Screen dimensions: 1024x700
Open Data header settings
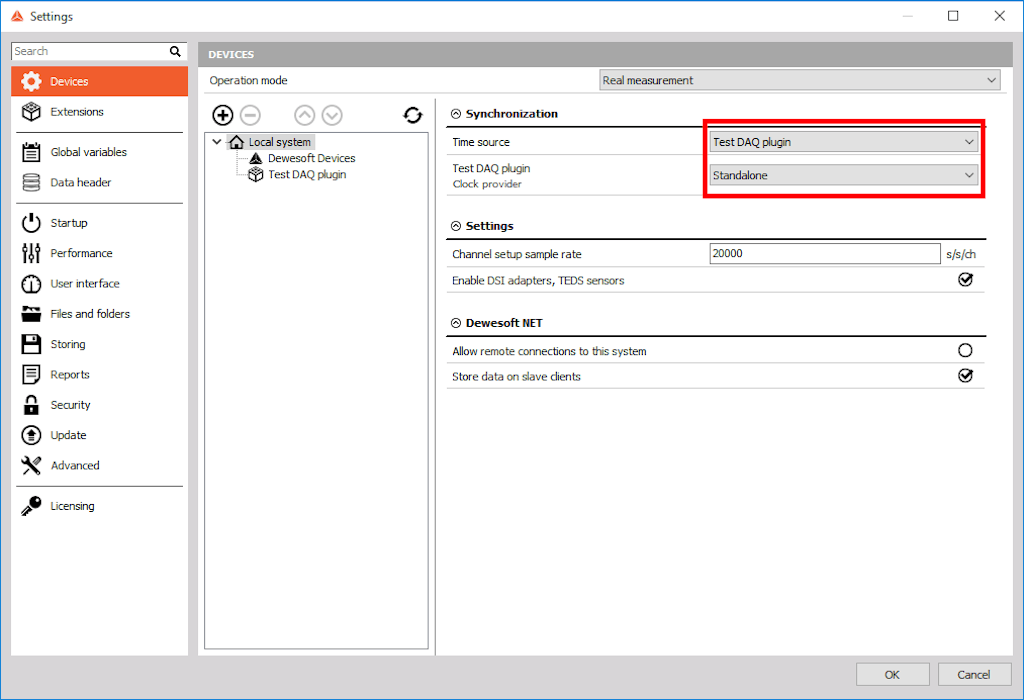[x=99, y=182]
